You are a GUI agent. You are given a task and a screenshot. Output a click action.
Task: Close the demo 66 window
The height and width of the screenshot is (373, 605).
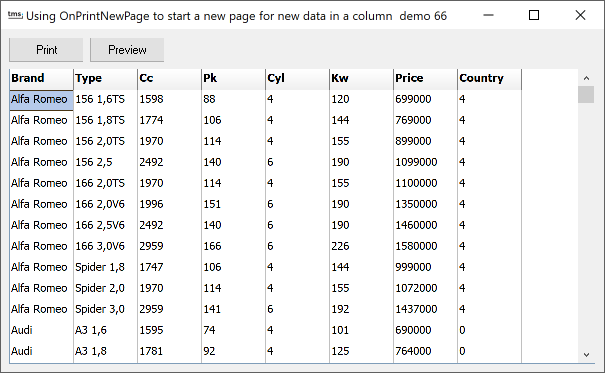580,15
